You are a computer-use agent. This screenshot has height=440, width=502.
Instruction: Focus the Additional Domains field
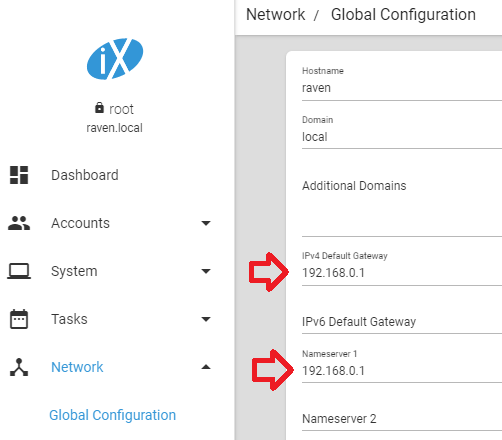[402, 207]
